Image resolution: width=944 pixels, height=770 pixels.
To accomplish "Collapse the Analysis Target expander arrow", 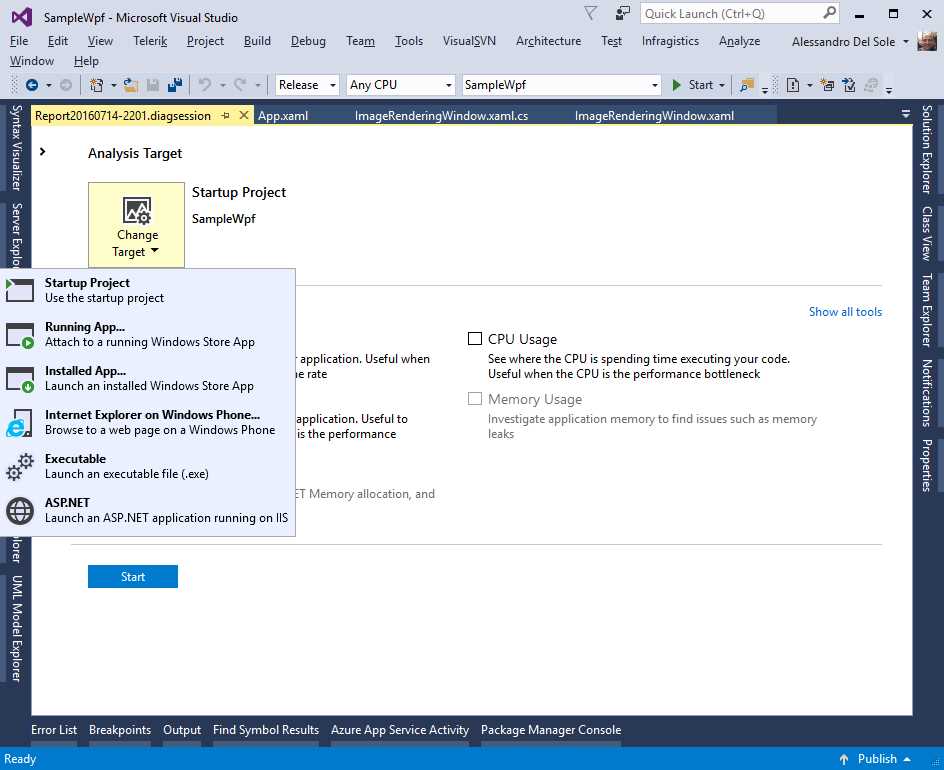I will click(x=42, y=152).
